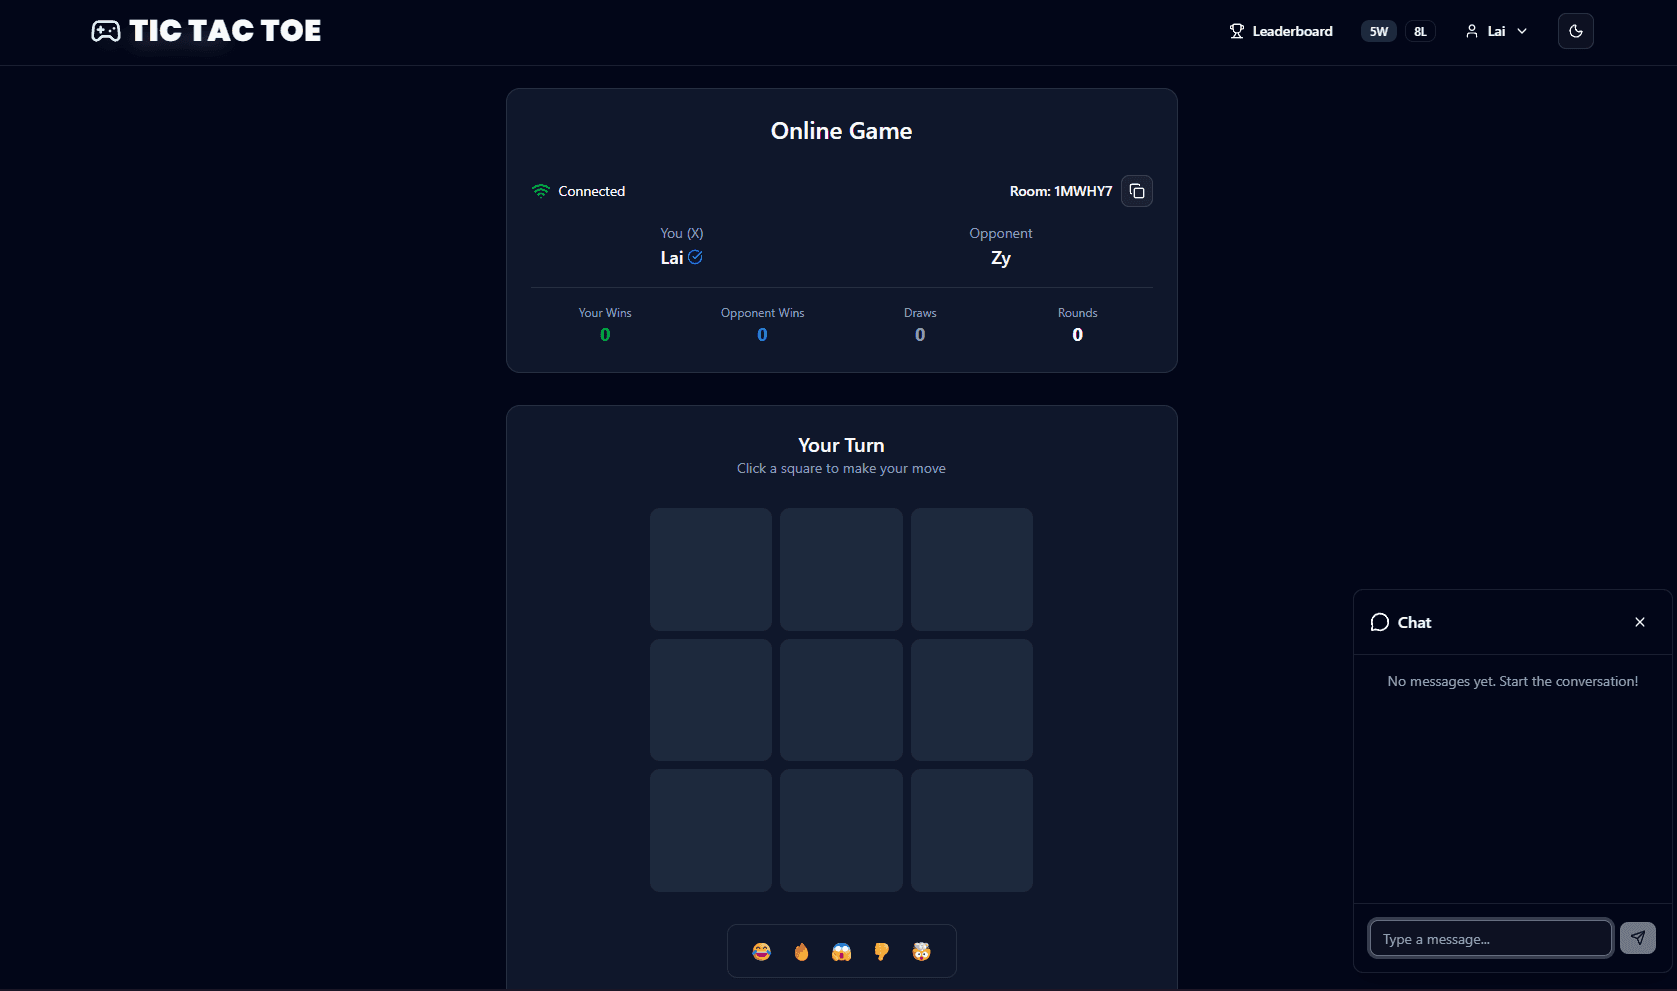Focus the Type a message input
Screen dimensions: 1677x991
(x=1490, y=938)
